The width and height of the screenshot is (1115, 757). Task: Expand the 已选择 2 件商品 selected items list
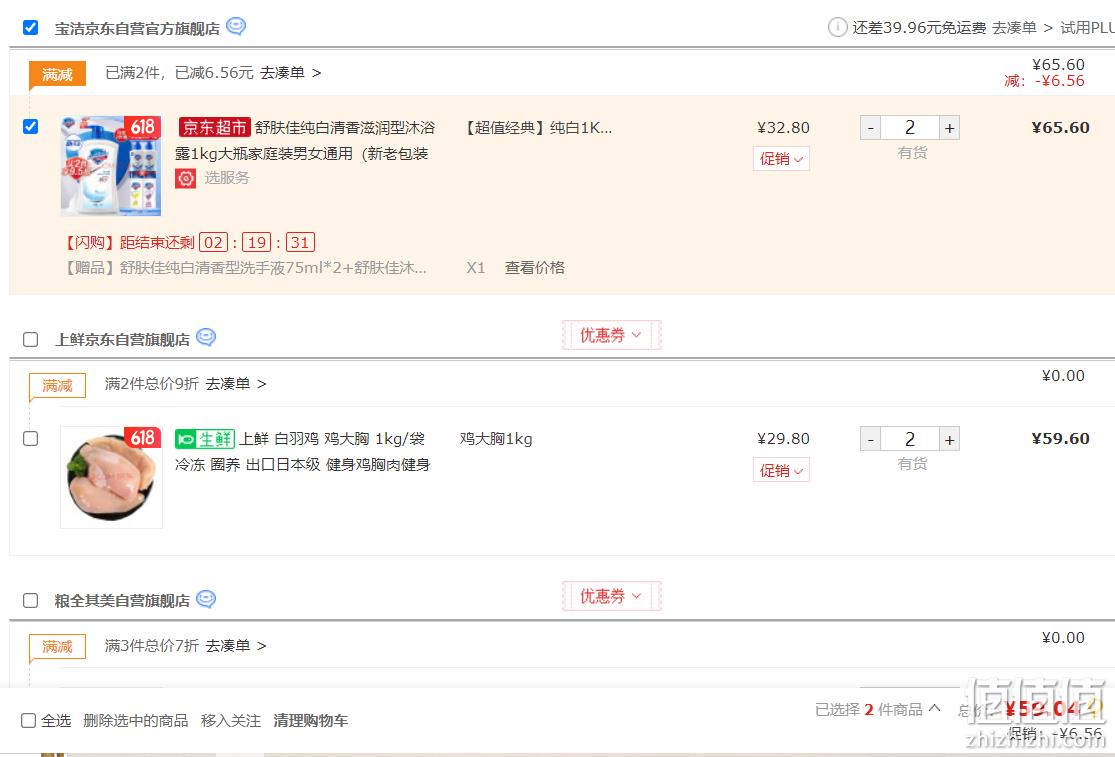877,709
